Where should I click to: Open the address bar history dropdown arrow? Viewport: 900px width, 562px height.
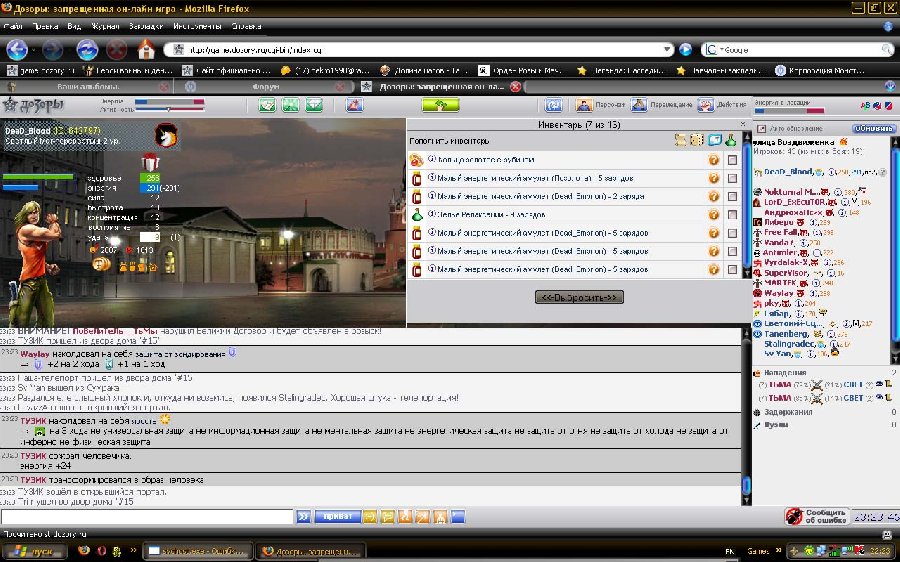(x=667, y=49)
